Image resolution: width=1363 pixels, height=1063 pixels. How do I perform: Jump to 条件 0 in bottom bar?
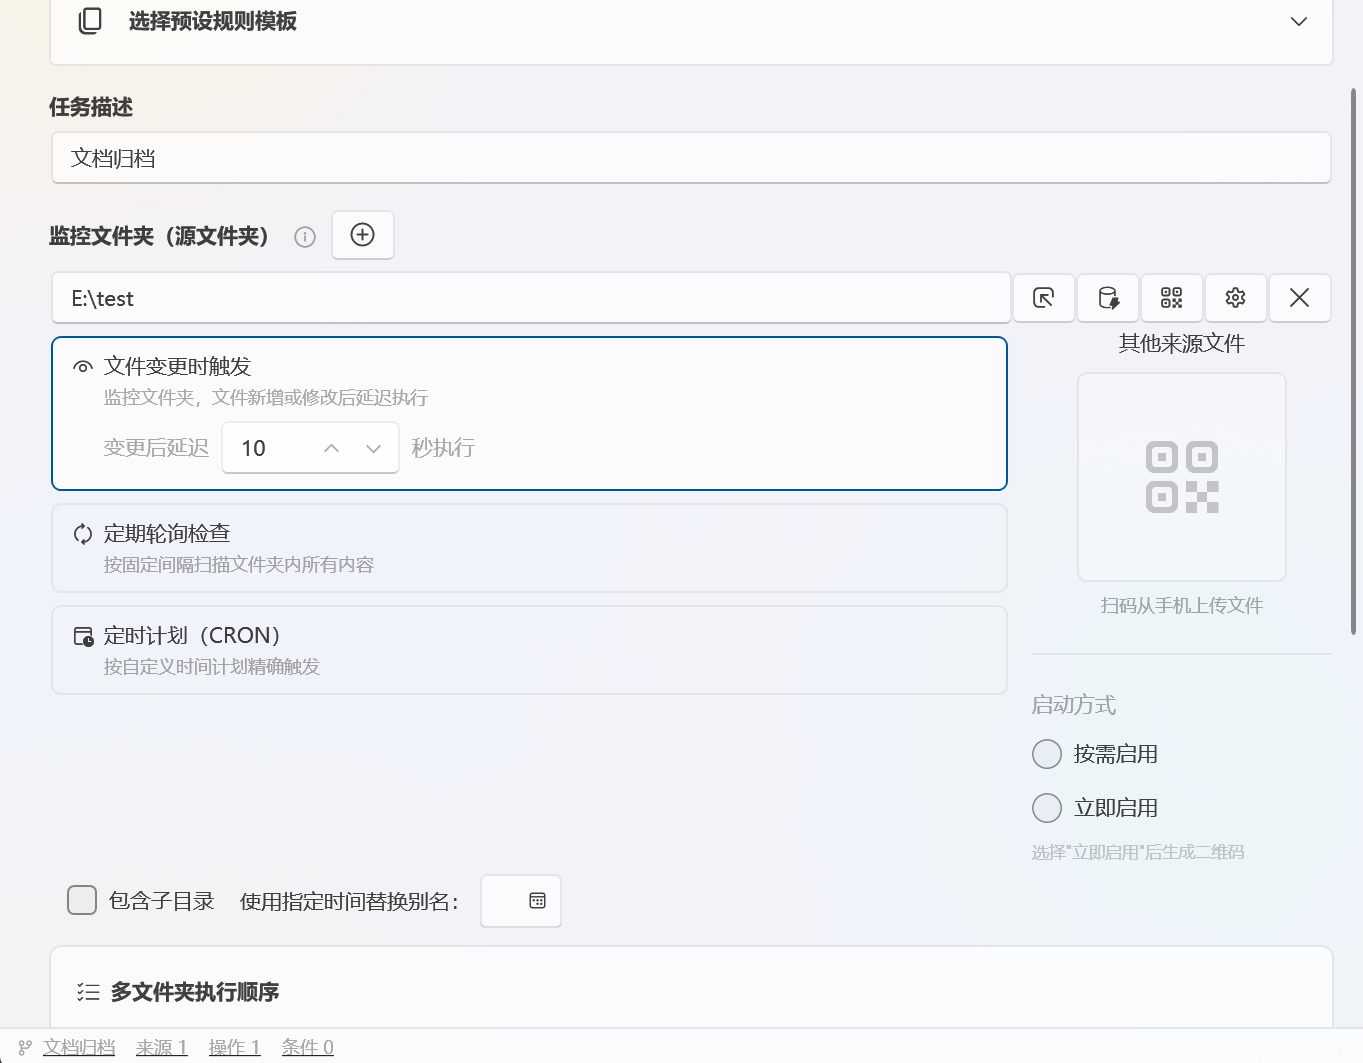point(308,1047)
